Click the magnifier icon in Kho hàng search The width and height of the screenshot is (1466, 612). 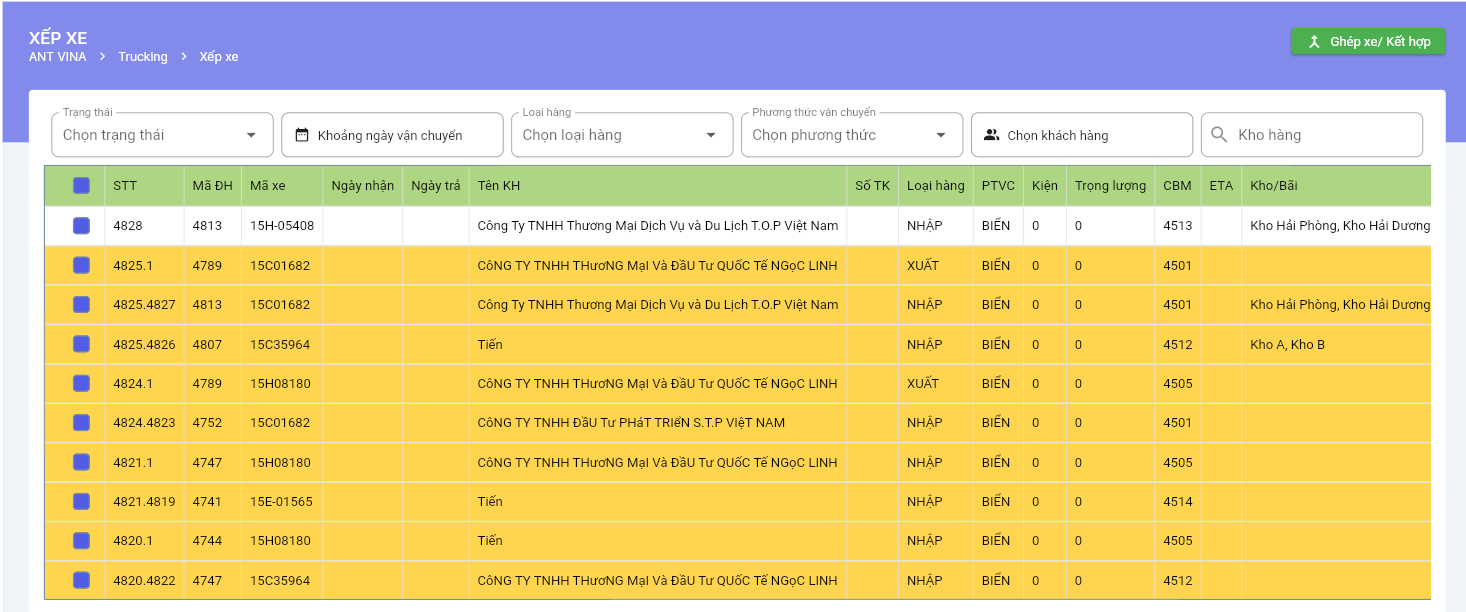(1219, 135)
